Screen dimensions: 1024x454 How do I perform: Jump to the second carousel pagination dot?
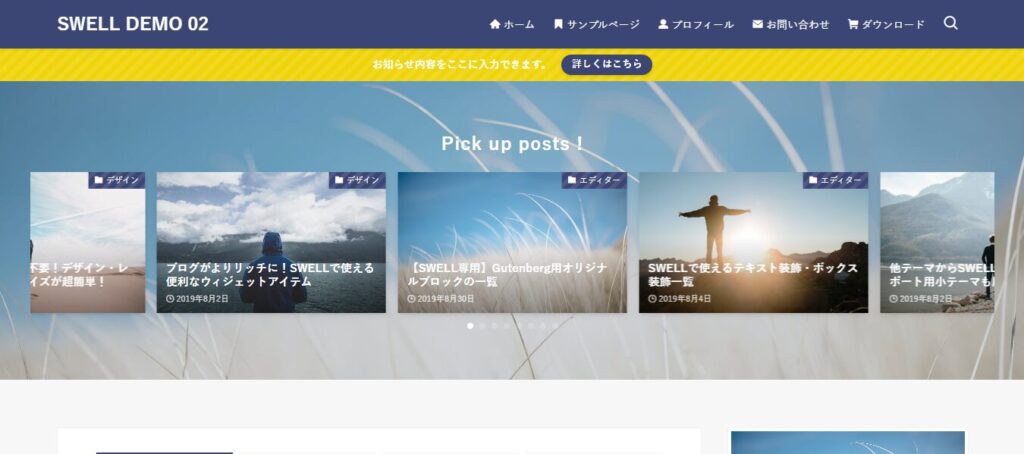tap(482, 325)
